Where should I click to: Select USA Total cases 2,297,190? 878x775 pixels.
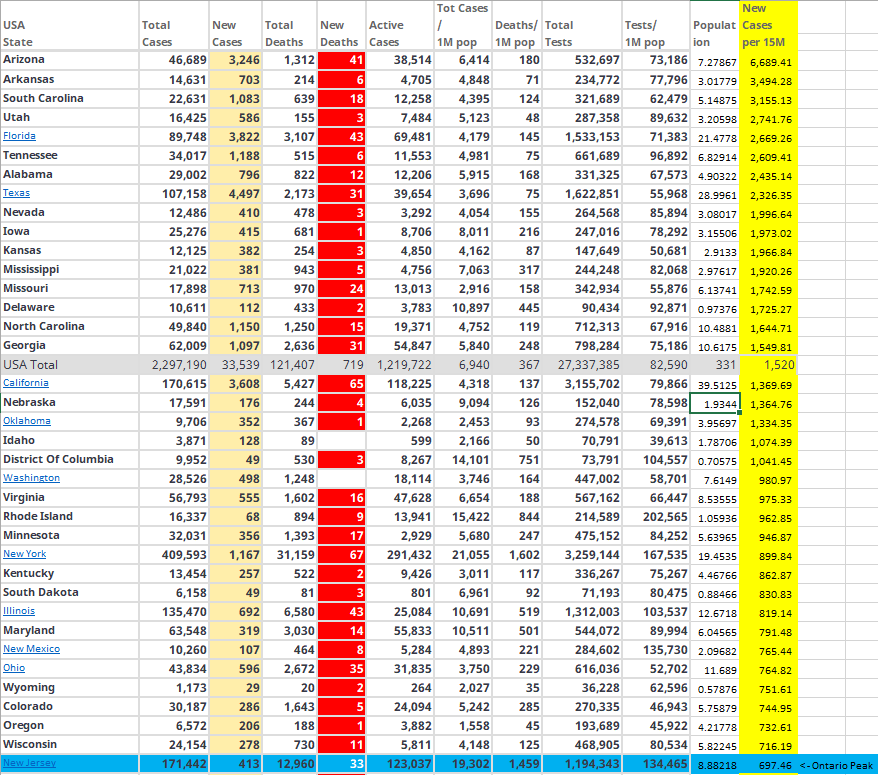pyautogui.click(x=174, y=365)
